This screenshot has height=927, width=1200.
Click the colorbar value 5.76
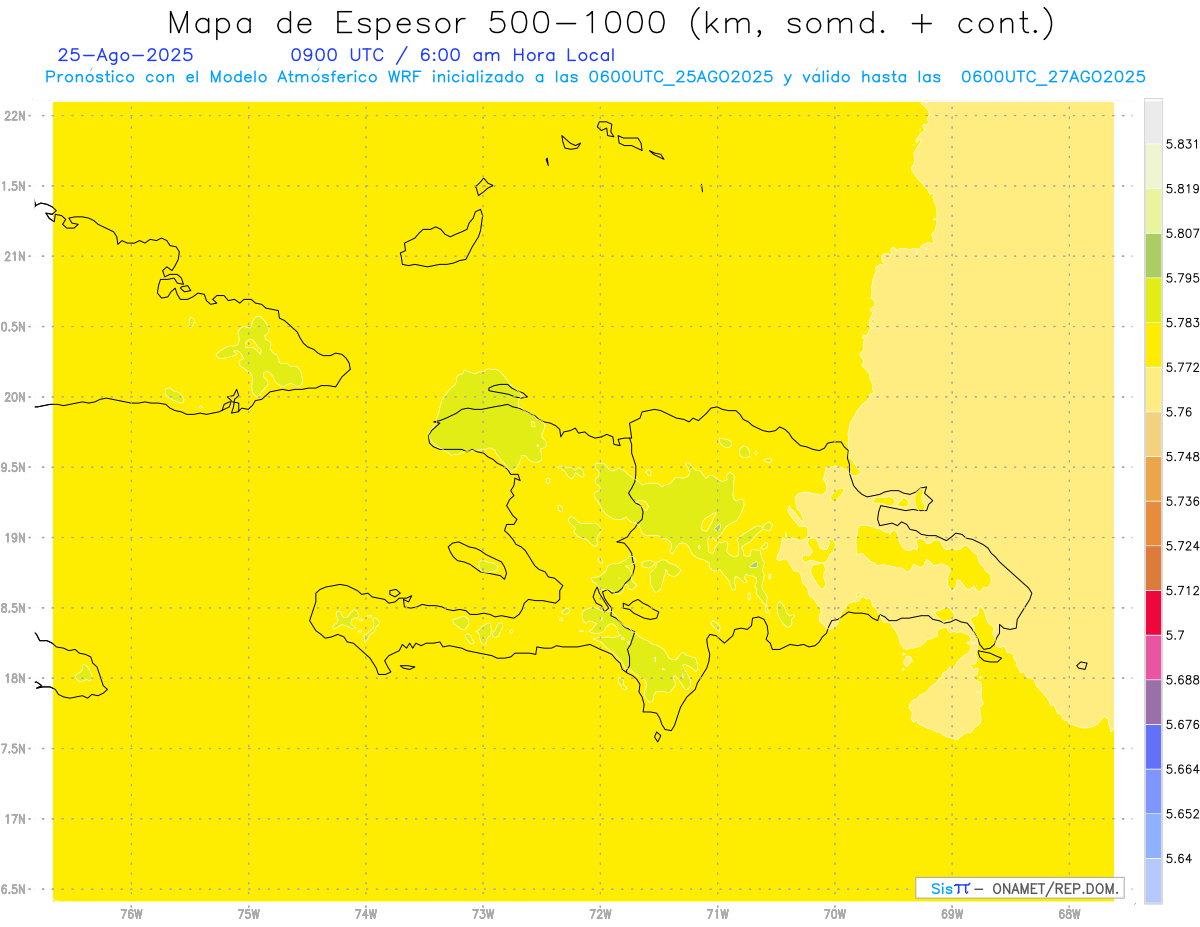point(1179,412)
